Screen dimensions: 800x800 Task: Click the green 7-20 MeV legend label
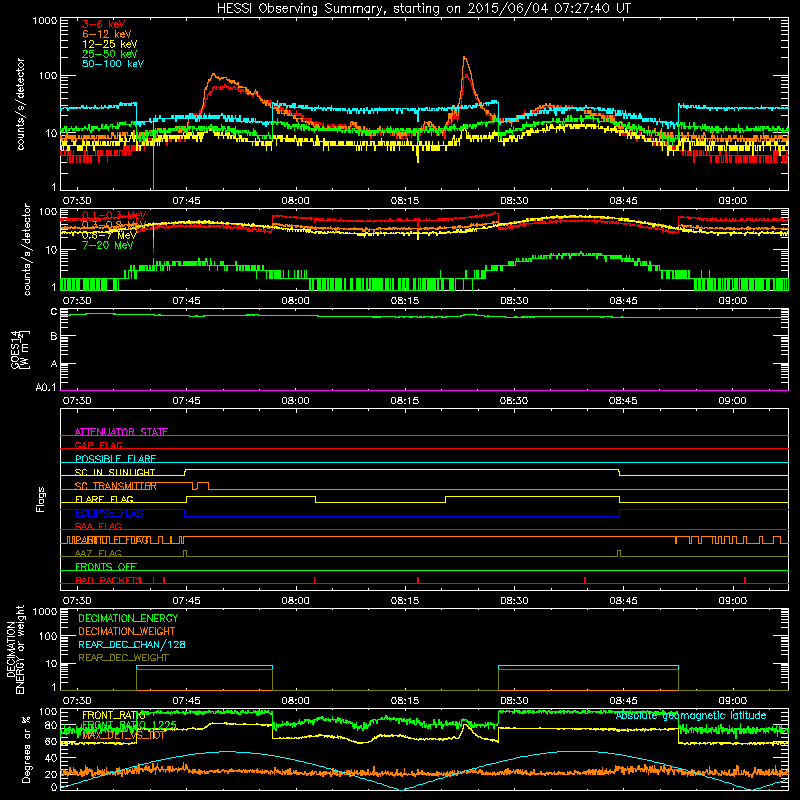click(108, 245)
